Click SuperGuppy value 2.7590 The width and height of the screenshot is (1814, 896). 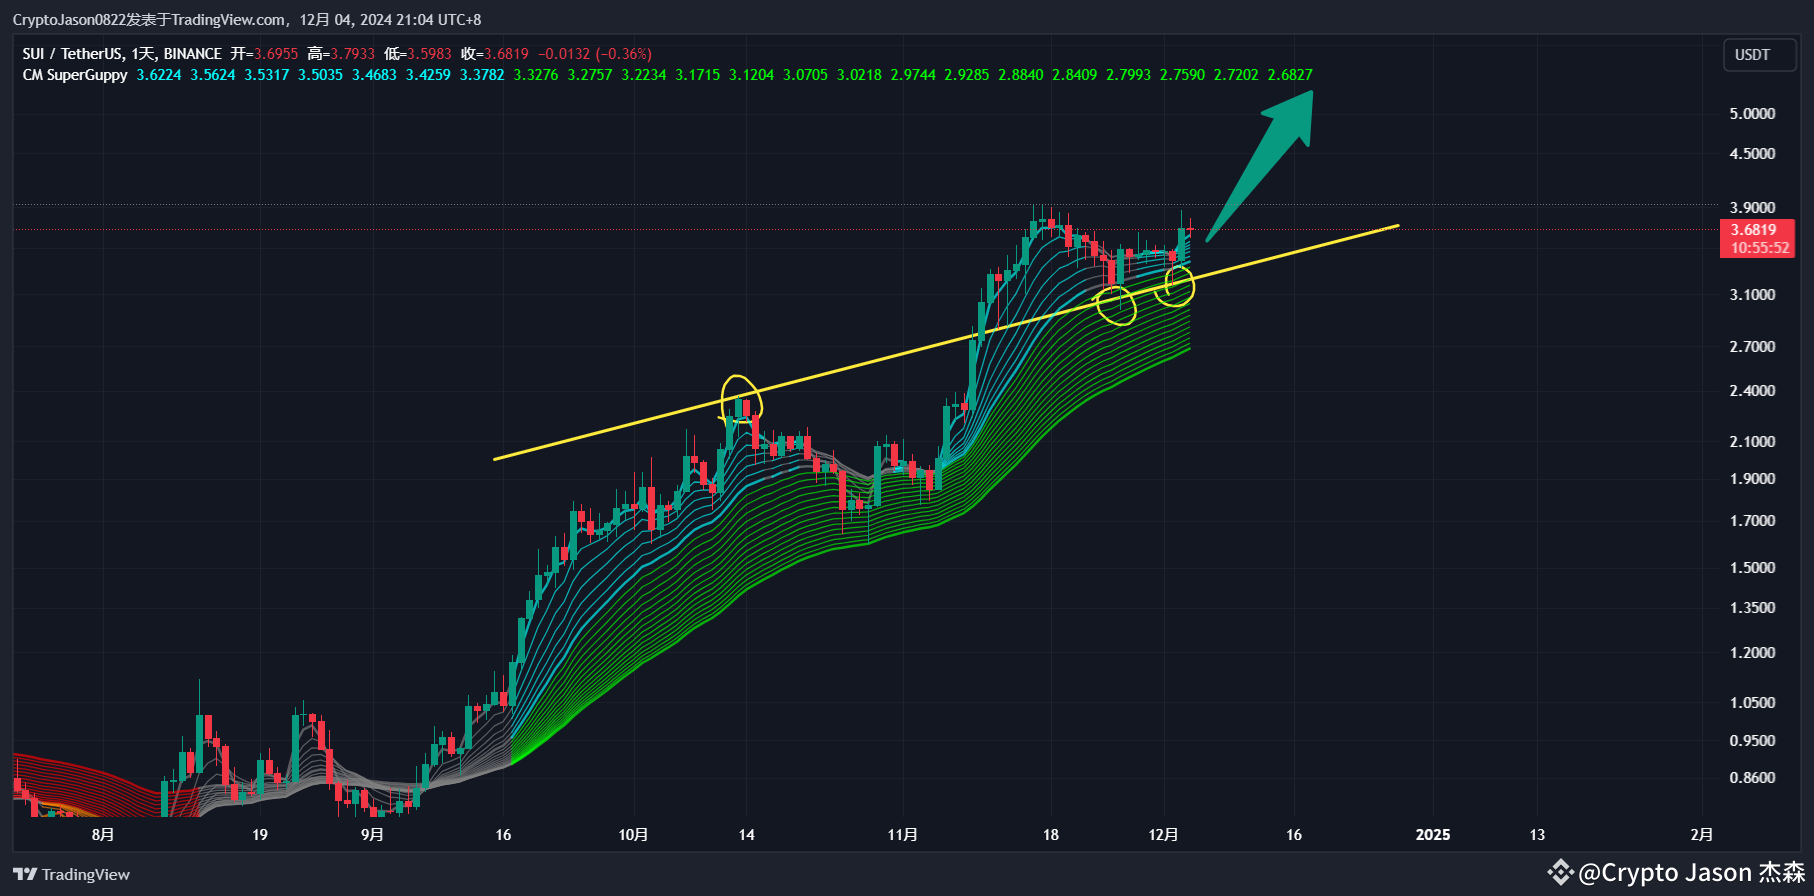click(x=1182, y=75)
